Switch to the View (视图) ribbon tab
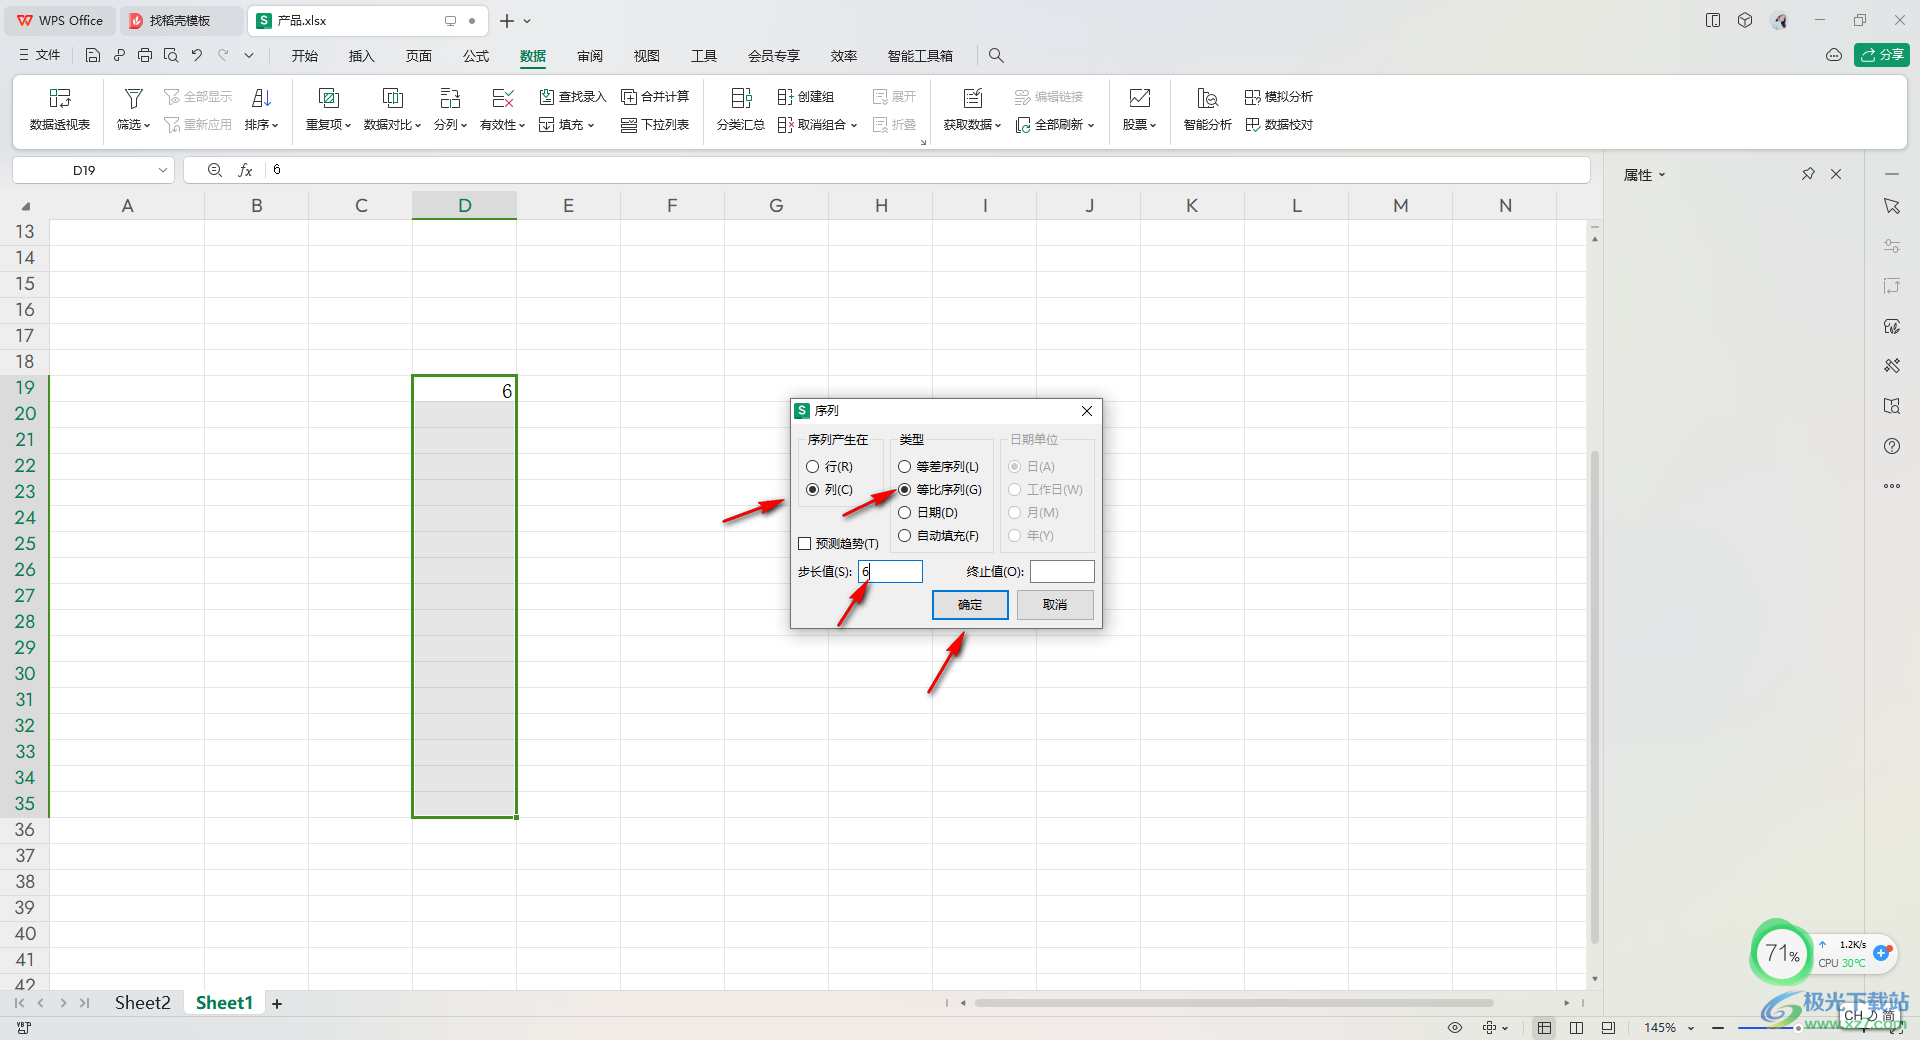The width and height of the screenshot is (1920, 1040). pos(647,56)
